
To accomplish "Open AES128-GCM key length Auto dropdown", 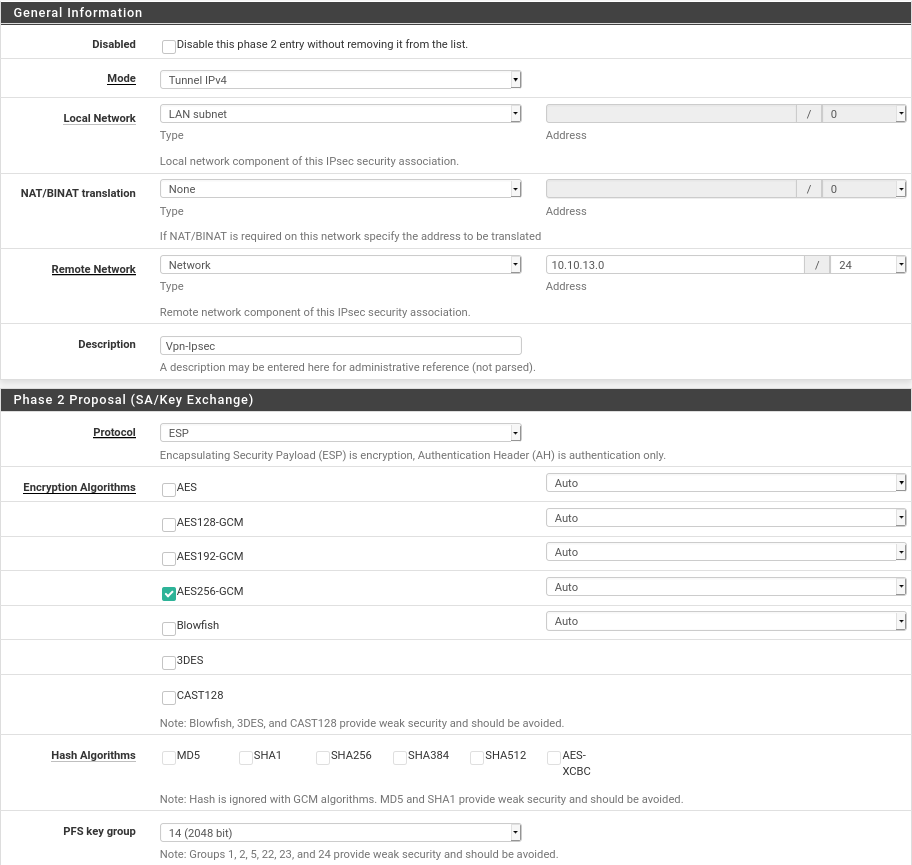I will (726, 518).
